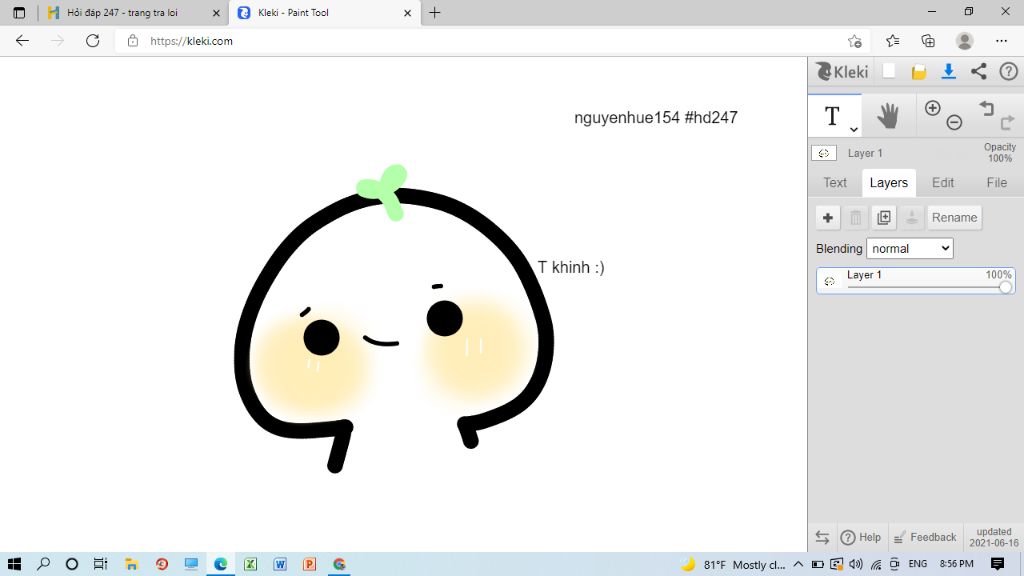Screen dimensions: 1024x576
Task: Switch to the File tab
Action: point(997,183)
